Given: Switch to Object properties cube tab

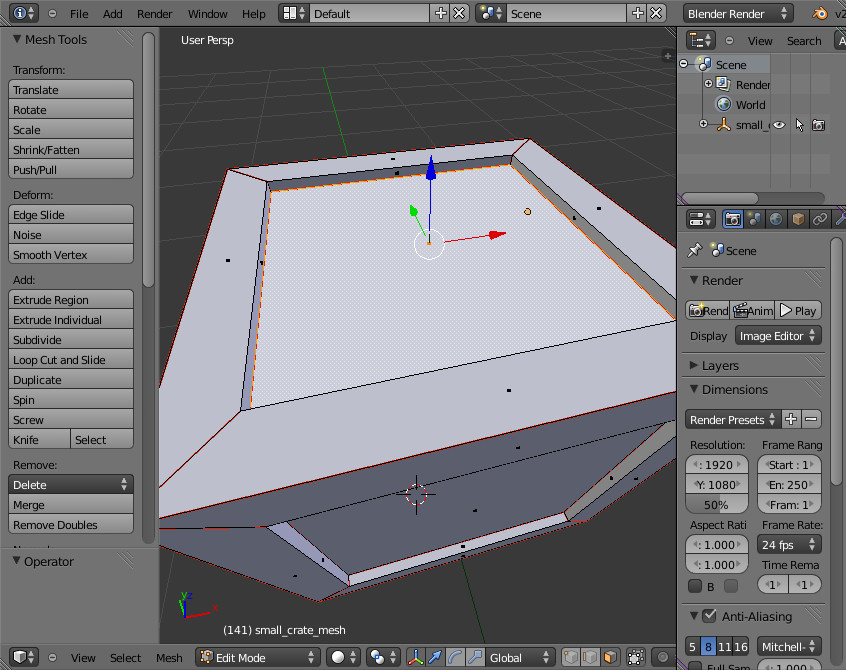Looking at the screenshot, I should tap(798, 219).
